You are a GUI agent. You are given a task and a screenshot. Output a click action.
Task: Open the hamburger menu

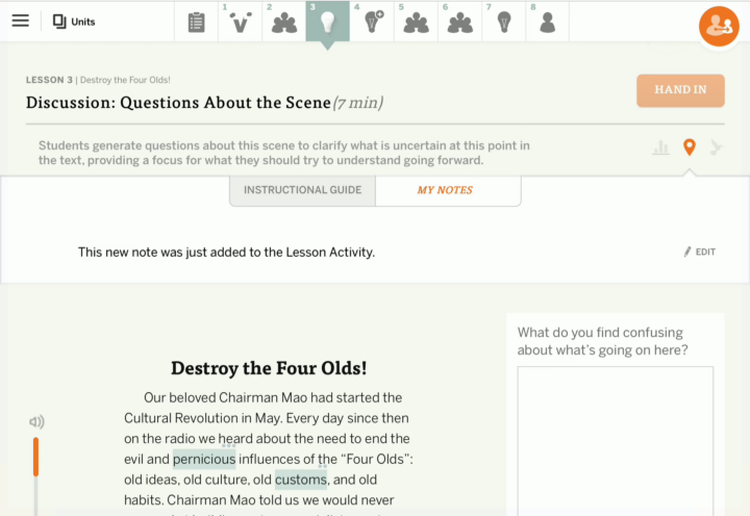point(21,21)
